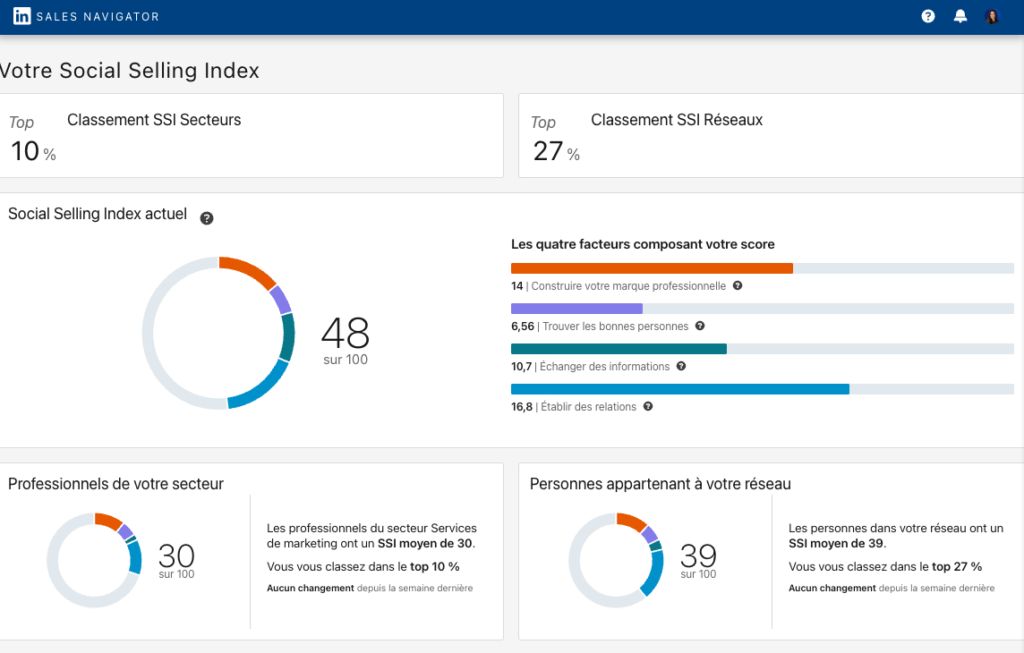Open the tooltip for Échanger des informations
1024x653 pixels.
[681, 366]
